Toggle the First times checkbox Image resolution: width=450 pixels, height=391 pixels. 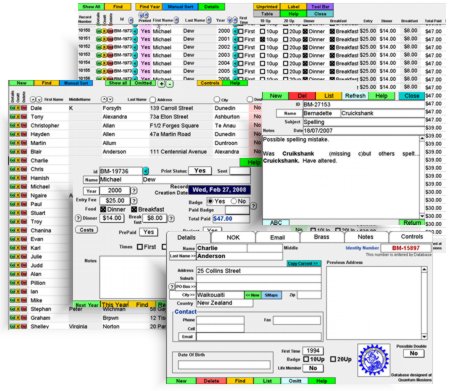[x=140, y=247]
